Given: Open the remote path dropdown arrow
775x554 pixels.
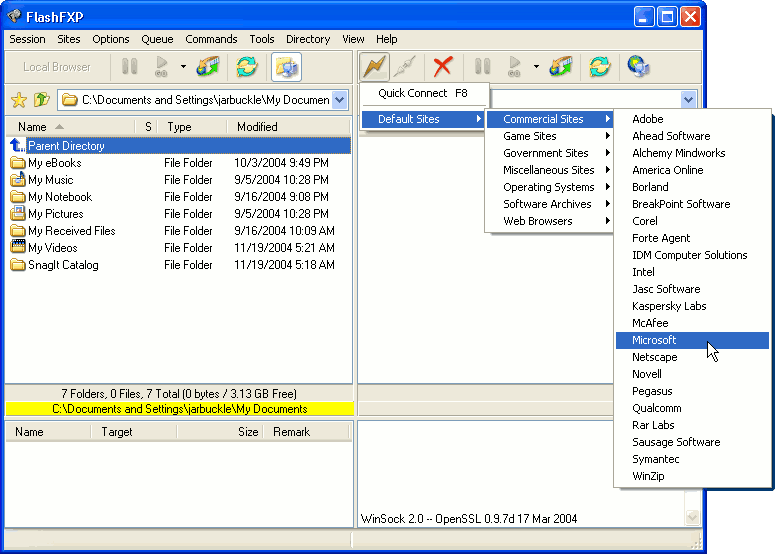Looking at the screenshot, I should [688, 100].
